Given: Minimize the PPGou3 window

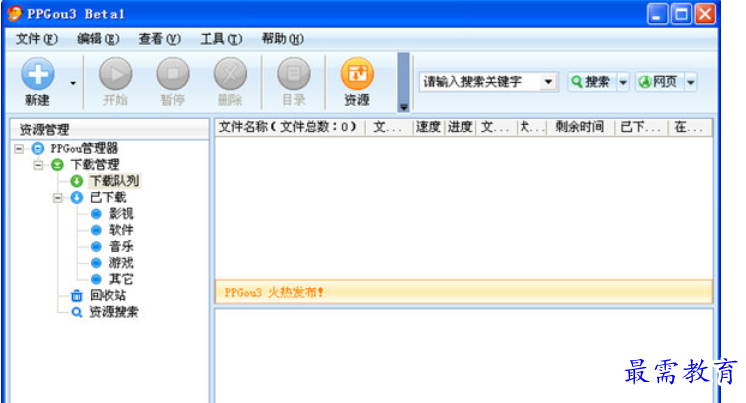Looking at the screenshot, I should [657, 14].
